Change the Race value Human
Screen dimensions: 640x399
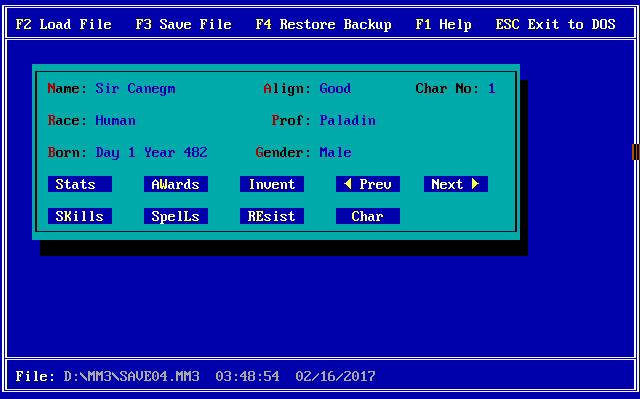116,120
